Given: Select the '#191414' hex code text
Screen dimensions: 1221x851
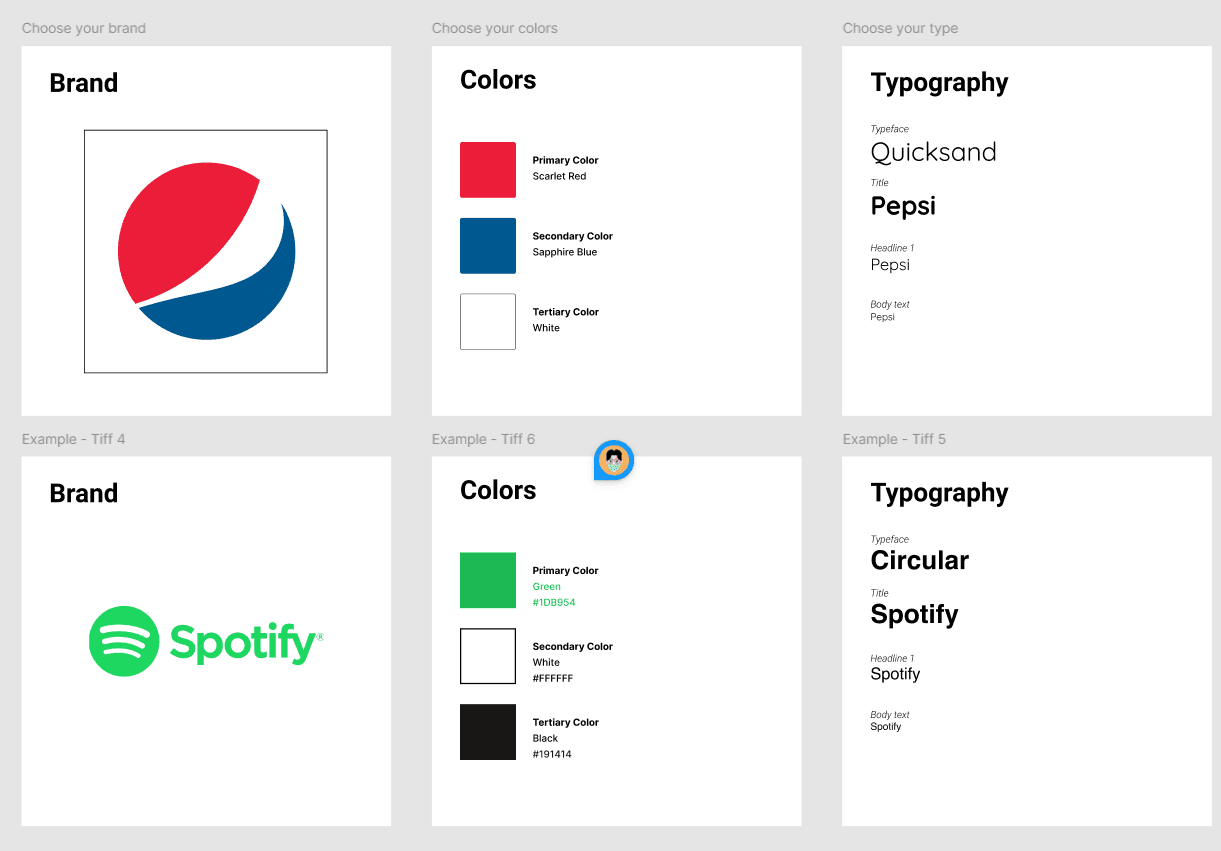Looking at the screenshot, I should [x=552, y=755].
